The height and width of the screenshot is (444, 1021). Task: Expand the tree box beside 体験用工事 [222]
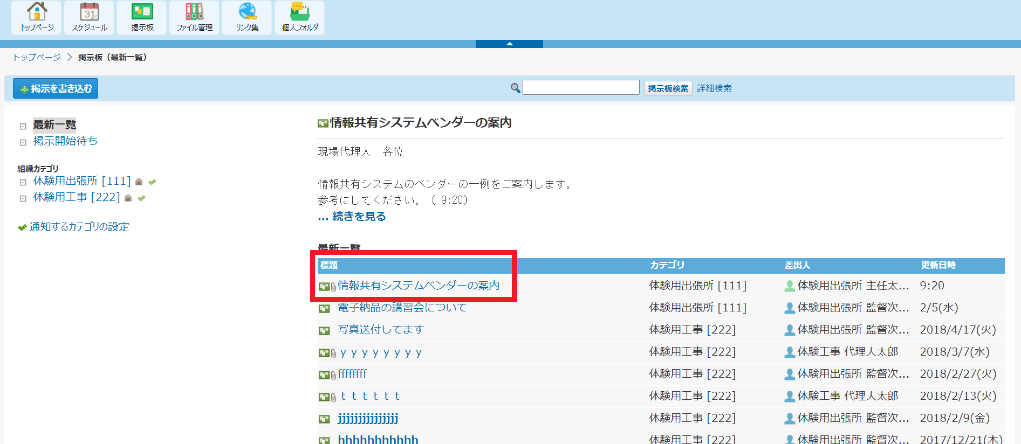click(23, 199)
